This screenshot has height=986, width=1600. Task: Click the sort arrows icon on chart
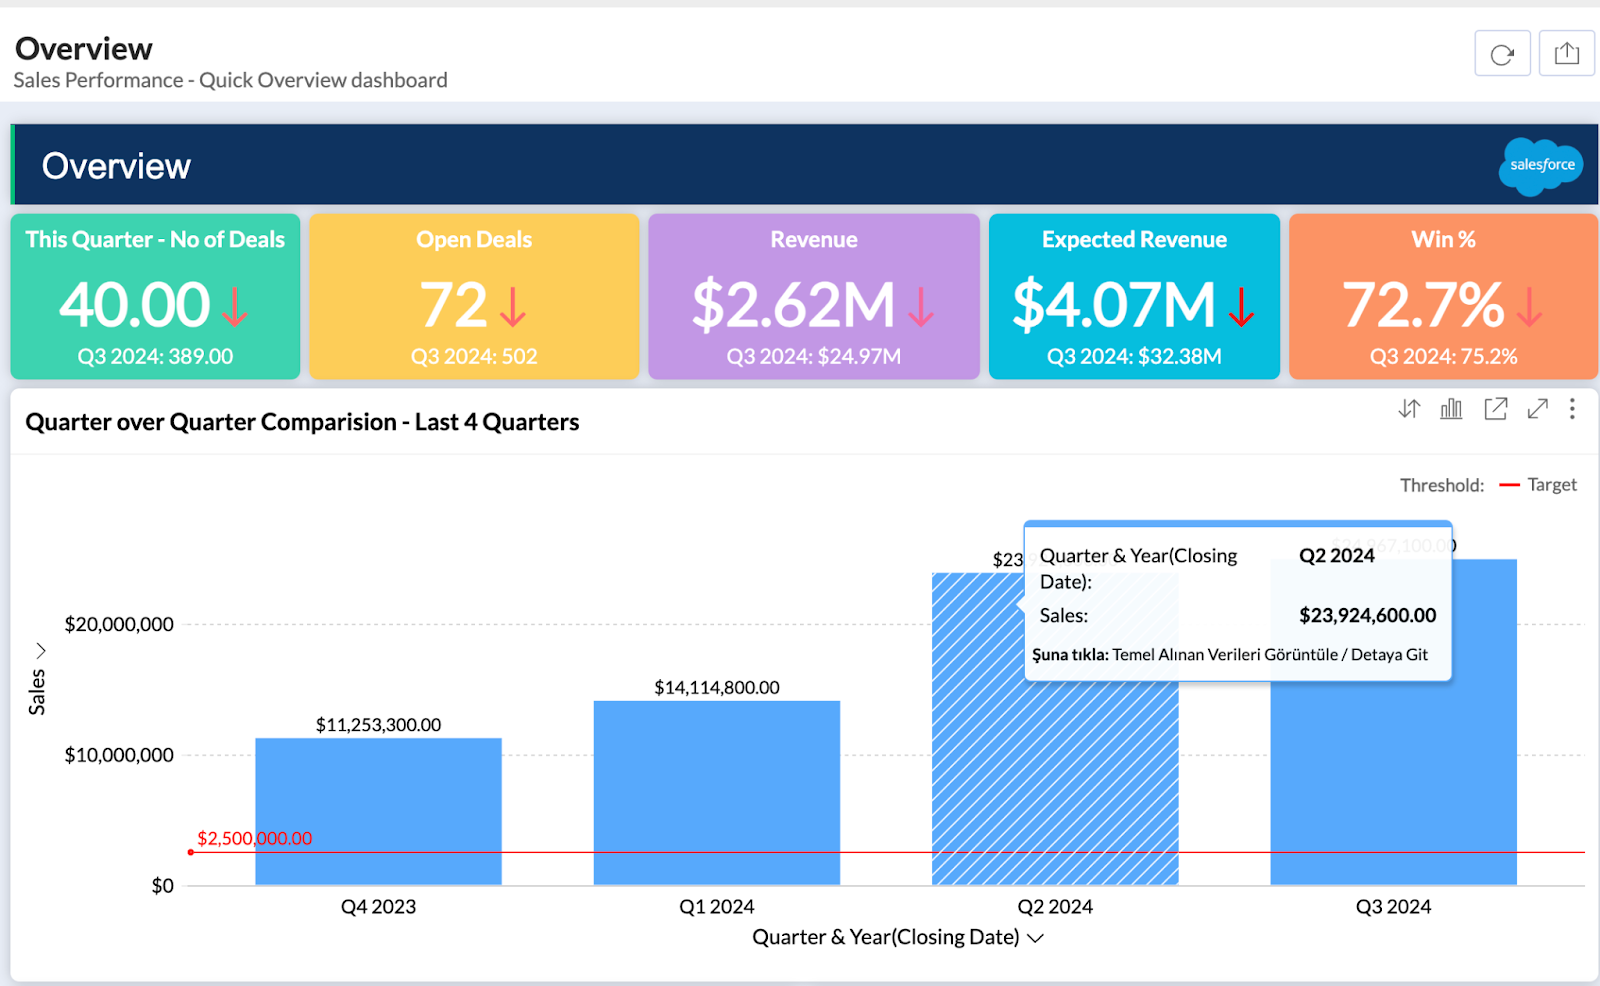click(1409, 409)
